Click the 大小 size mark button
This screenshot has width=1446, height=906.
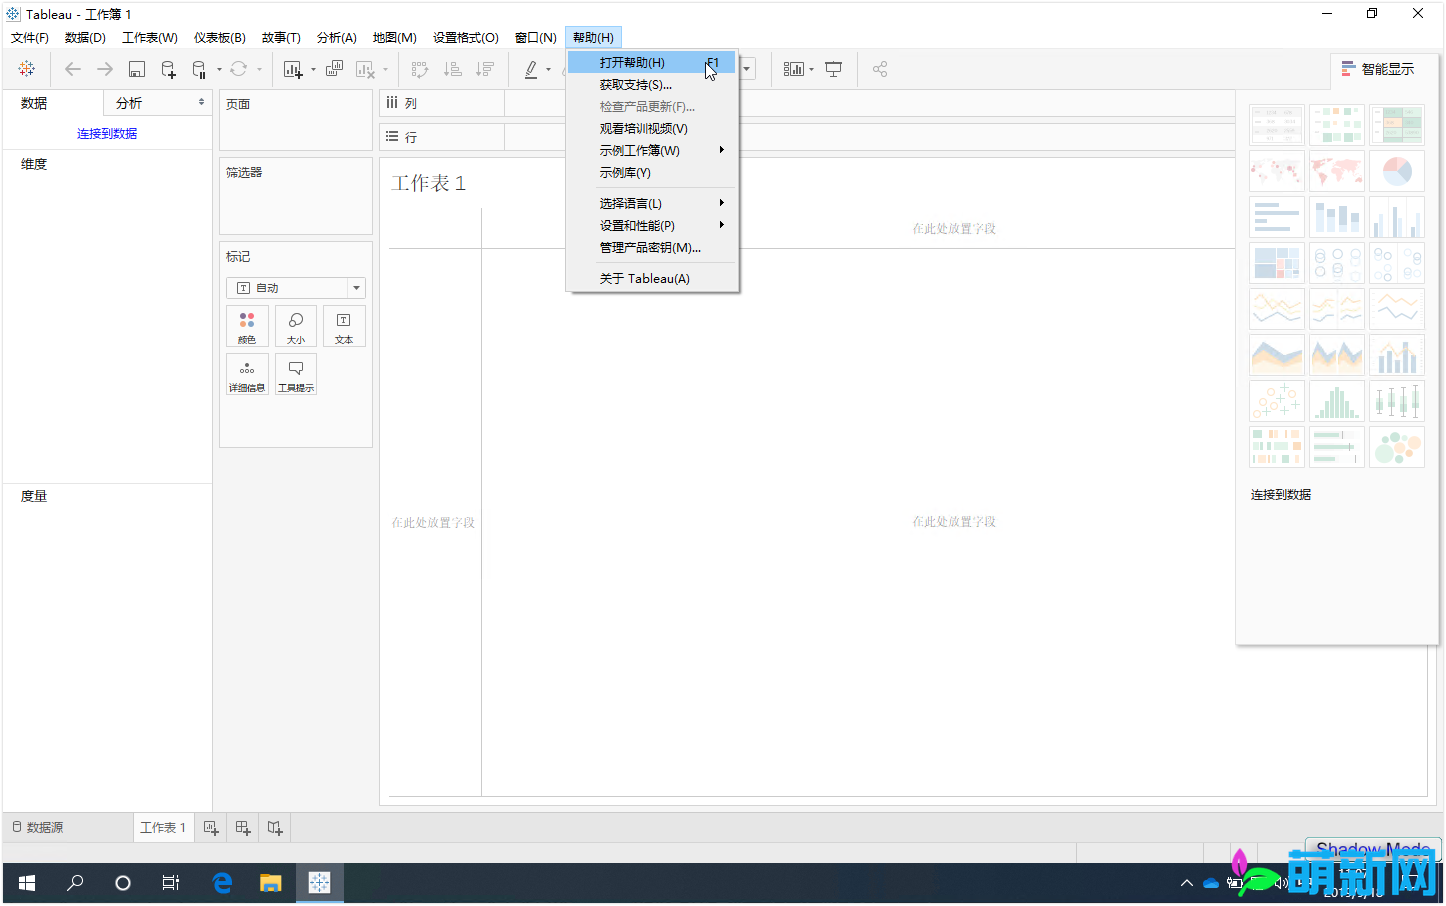click(x=296, y=326)
